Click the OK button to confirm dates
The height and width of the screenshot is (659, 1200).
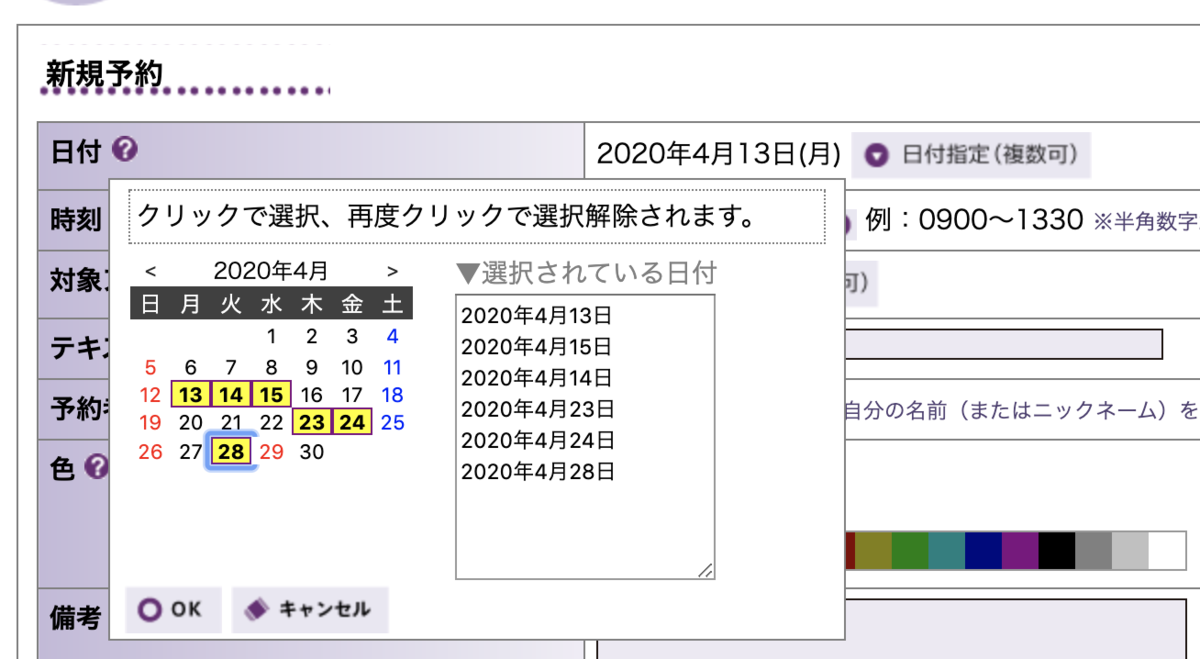click(x=172, y=610)
